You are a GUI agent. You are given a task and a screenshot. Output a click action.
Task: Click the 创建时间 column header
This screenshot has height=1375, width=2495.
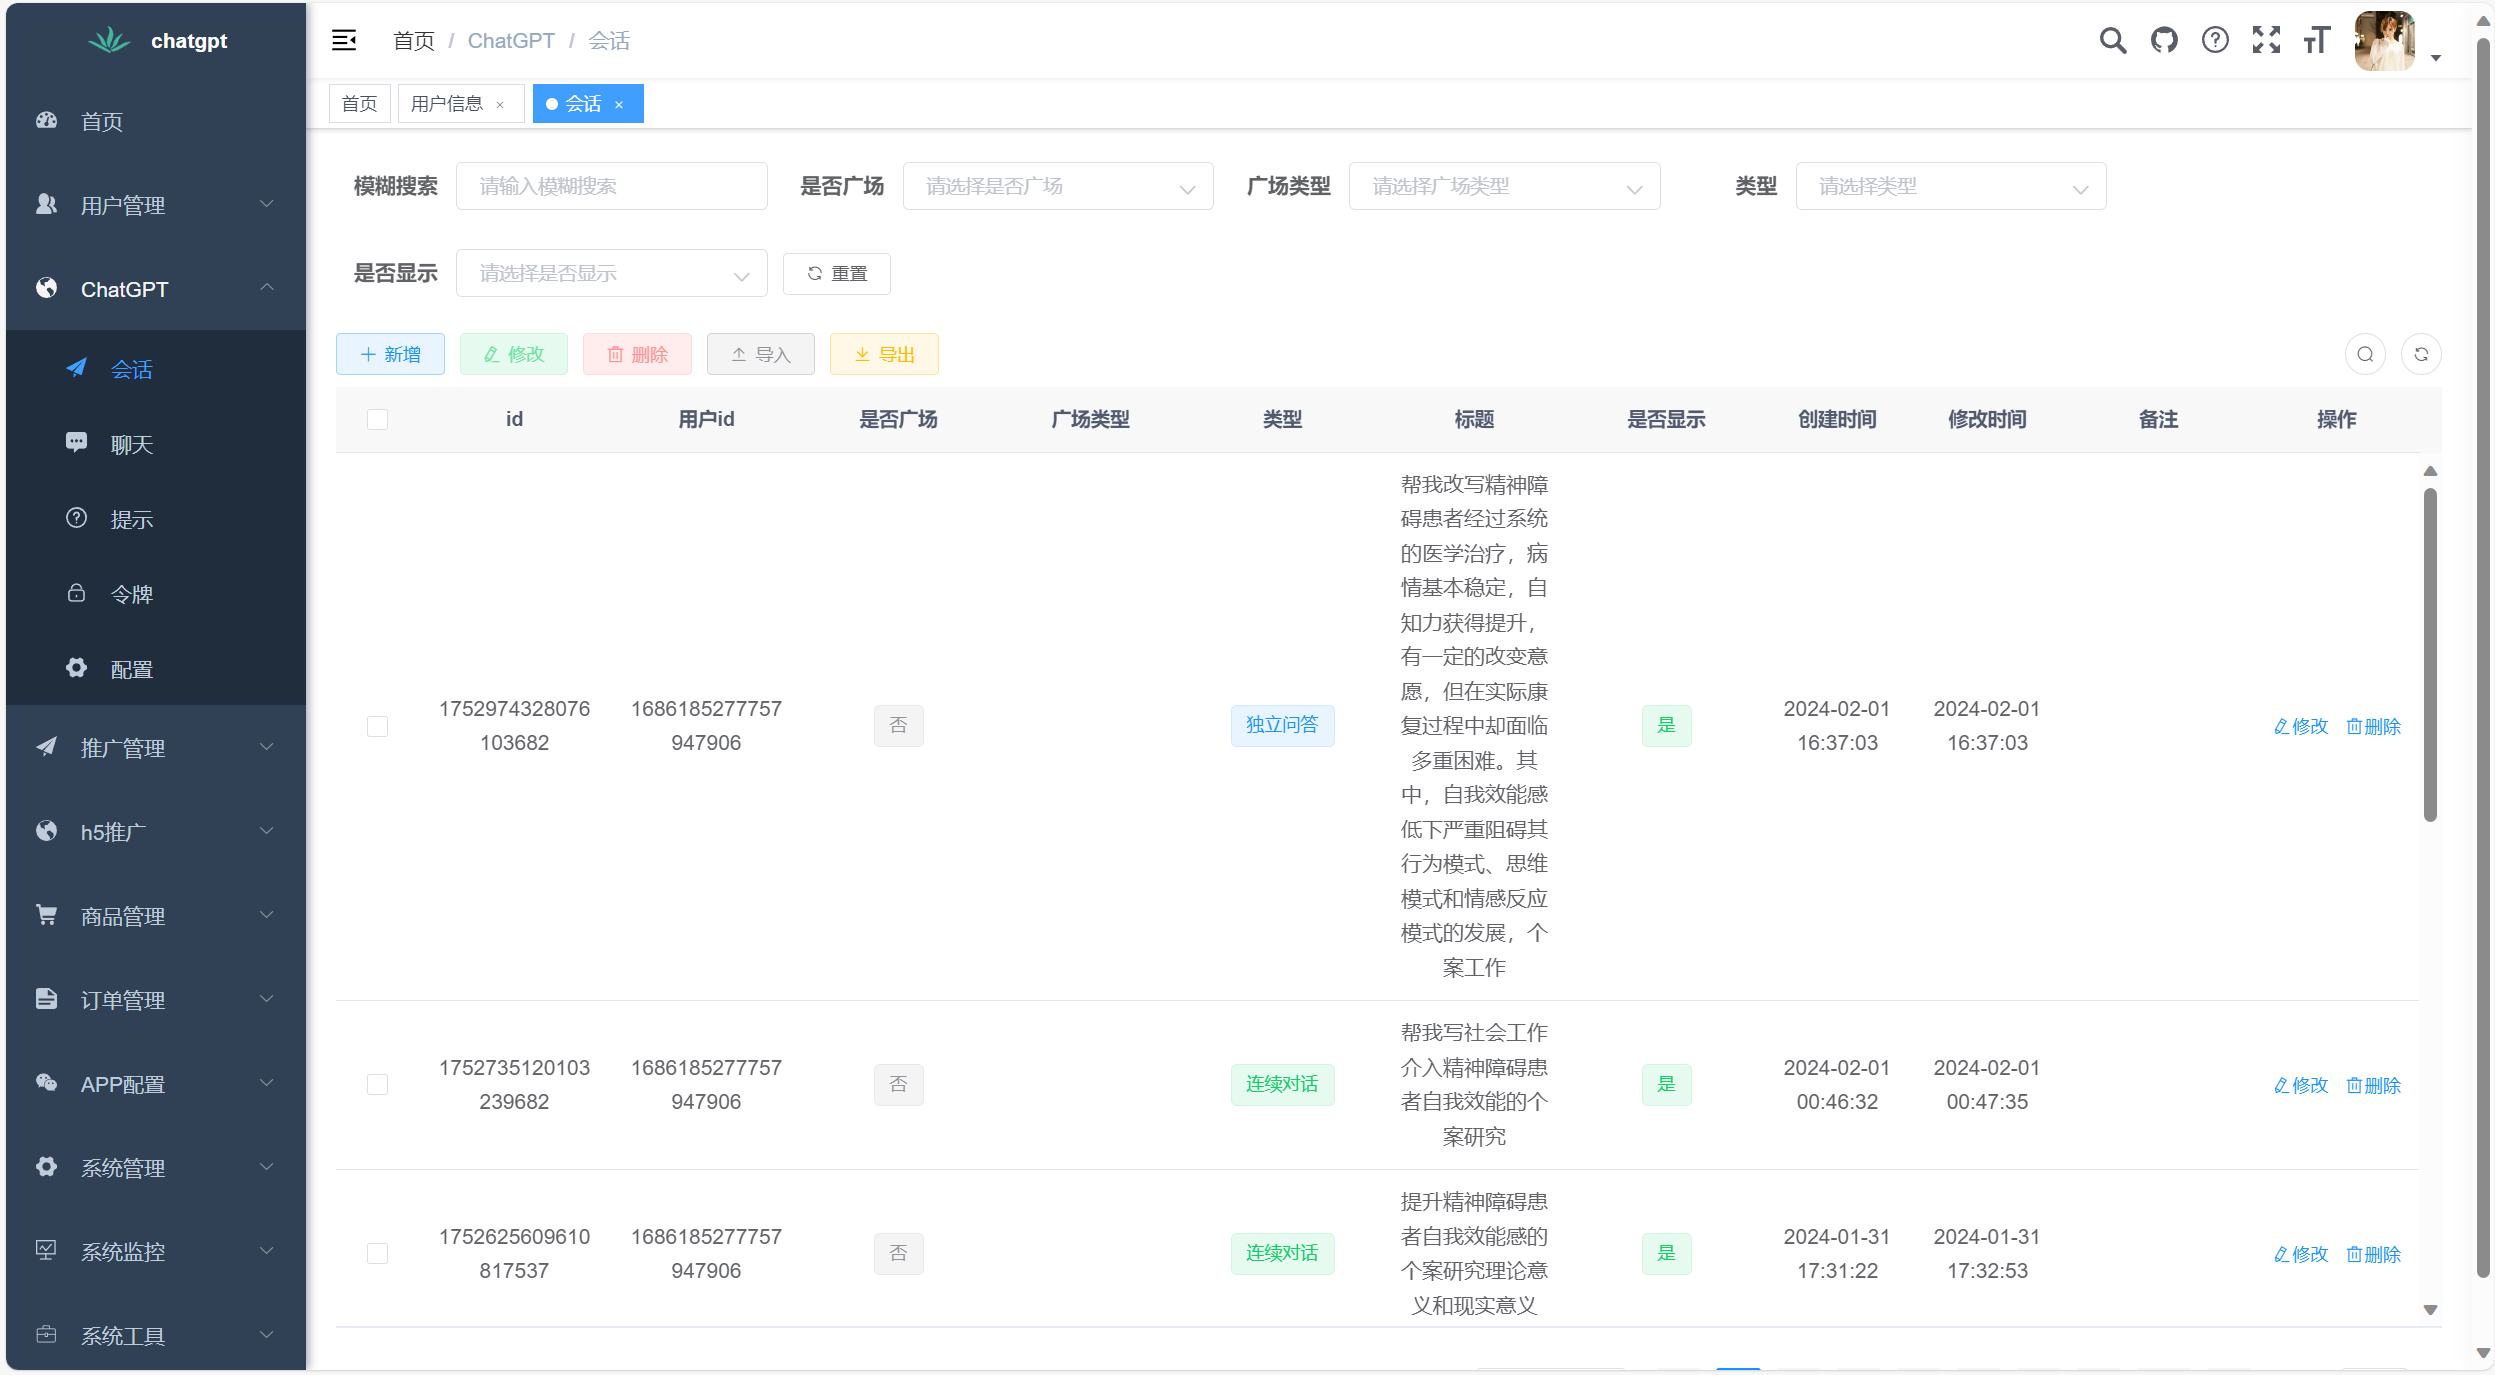tap(1837, 419)
